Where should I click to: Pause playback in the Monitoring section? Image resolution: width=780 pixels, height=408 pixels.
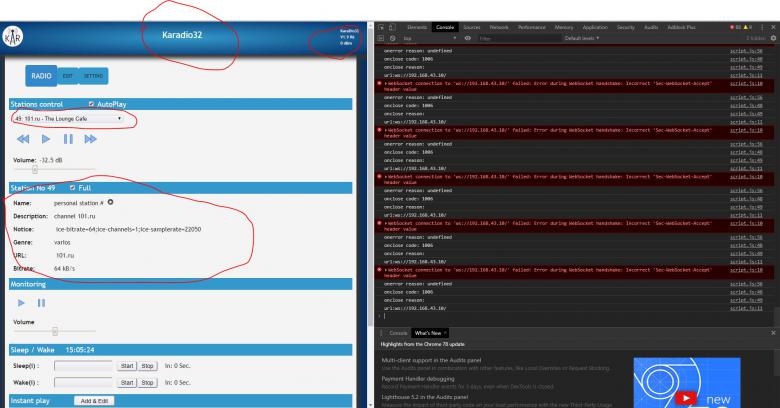point(41,303)
